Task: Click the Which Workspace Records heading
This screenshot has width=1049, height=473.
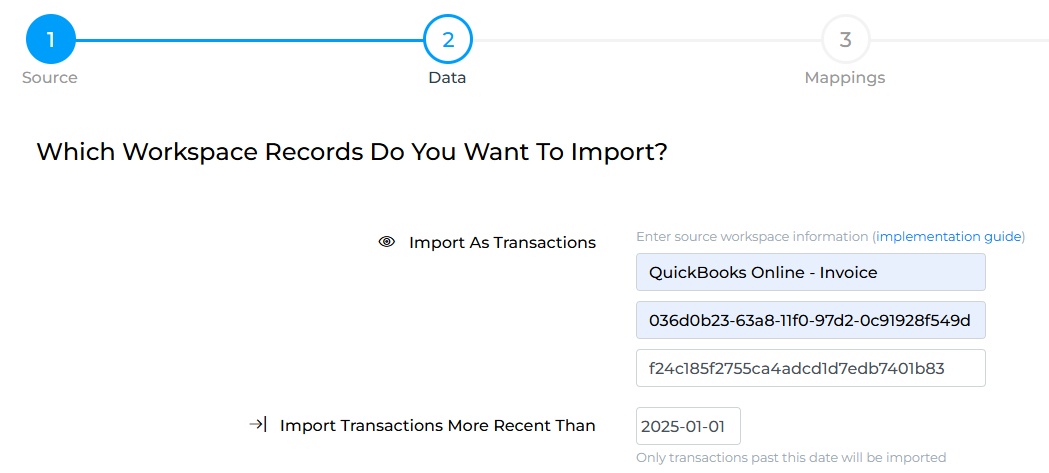Action: 352,152
